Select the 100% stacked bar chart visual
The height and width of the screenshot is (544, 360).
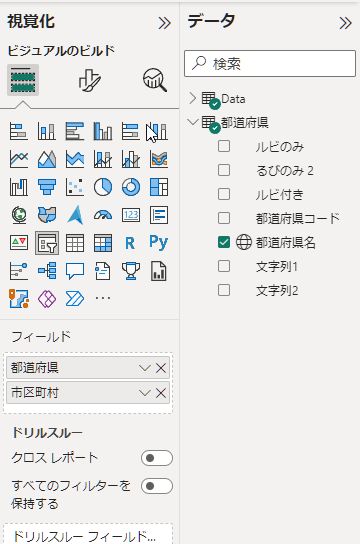[x=130, y=131]
